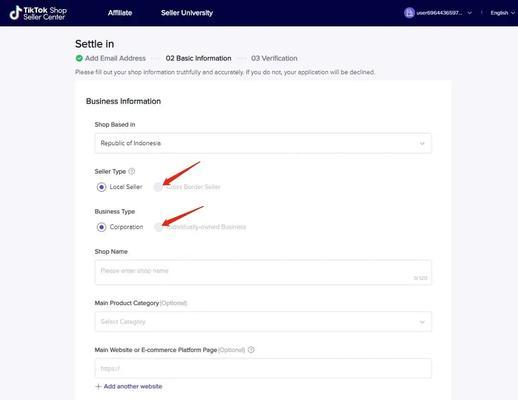Click the user avatar icon in header

pyautogui.click(x=409, y=13)
